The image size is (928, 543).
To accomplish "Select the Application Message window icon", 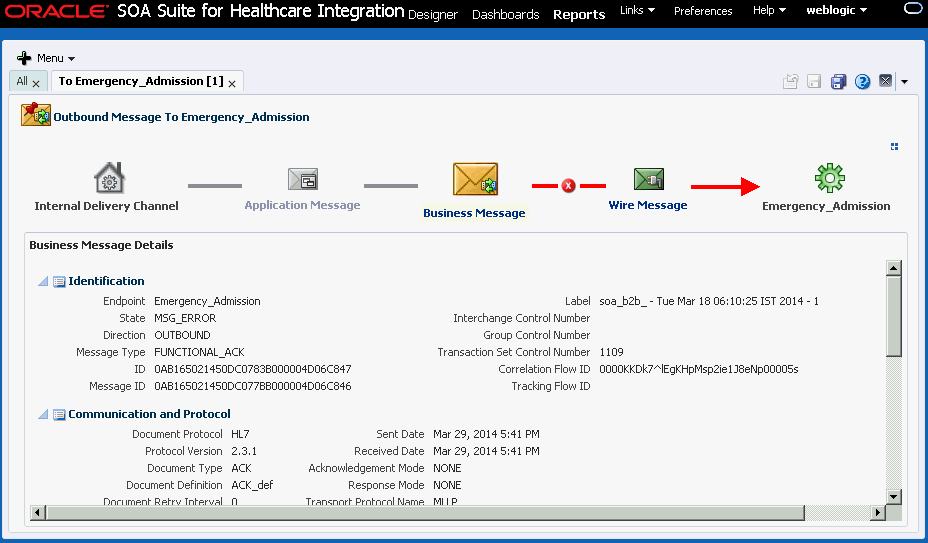I will point(303,179).
